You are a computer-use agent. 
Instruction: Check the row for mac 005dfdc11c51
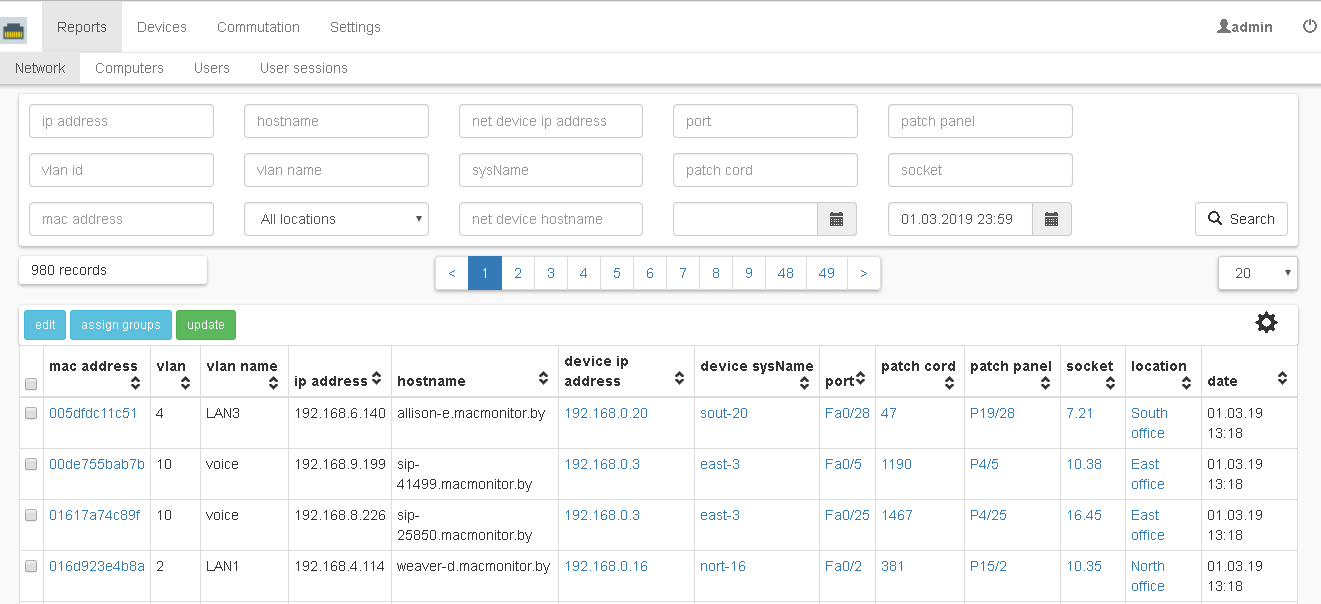click(31, 413)
